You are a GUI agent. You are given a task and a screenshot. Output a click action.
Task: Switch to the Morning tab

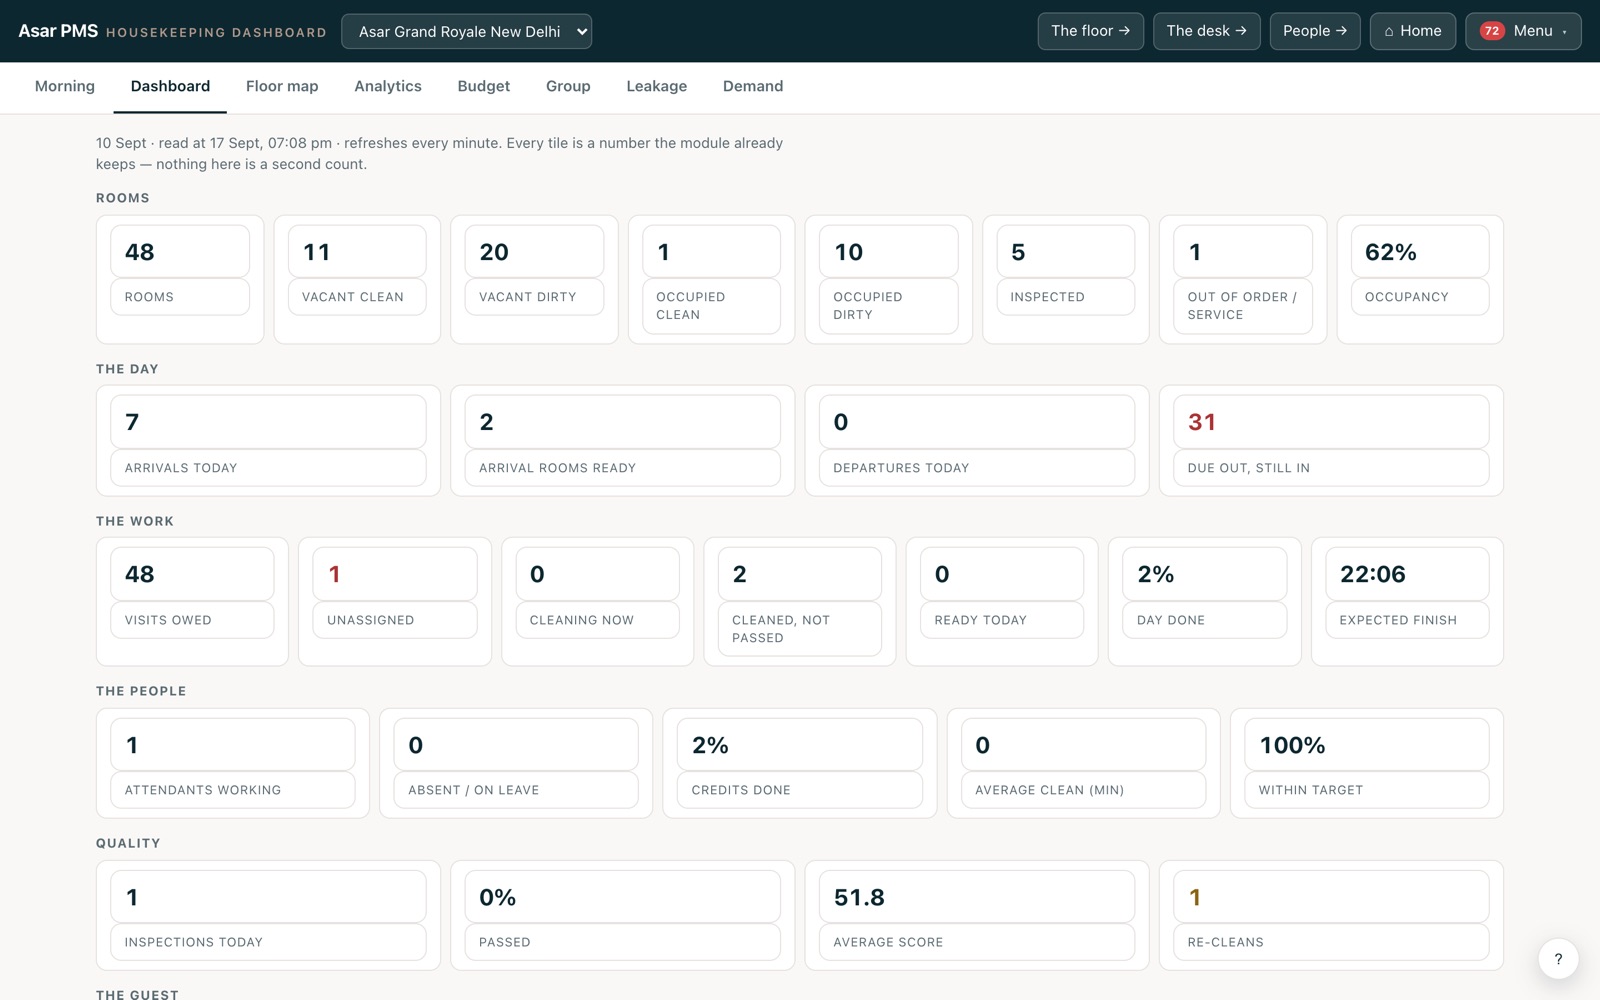(65, 87)
